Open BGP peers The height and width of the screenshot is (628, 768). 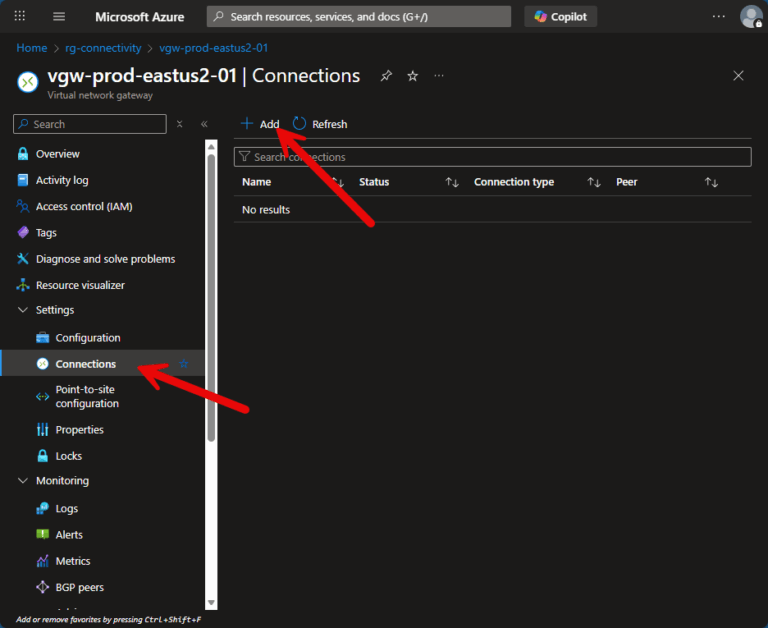[79, 587]
